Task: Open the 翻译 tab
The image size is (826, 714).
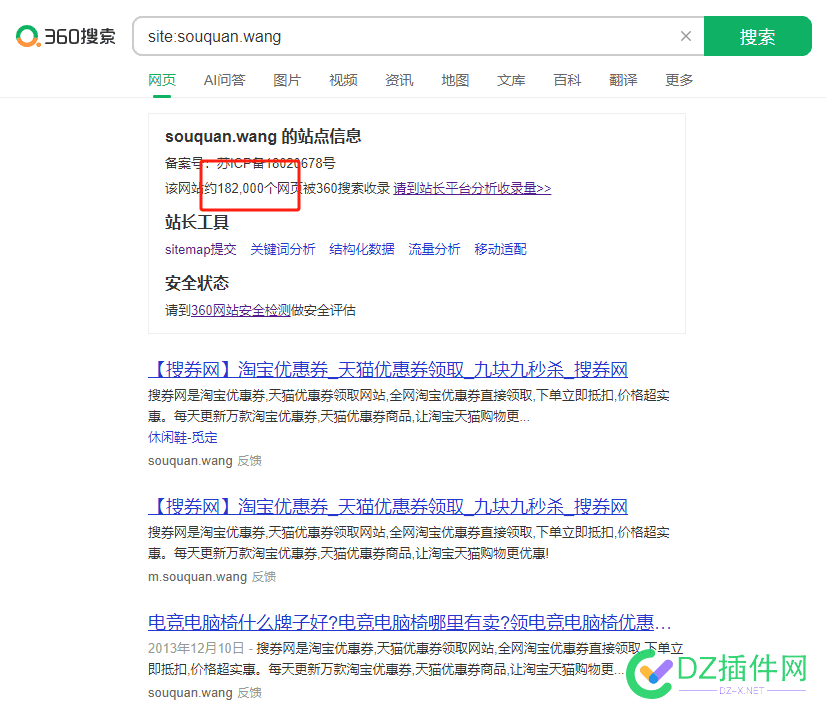Action: pos(623,80)
